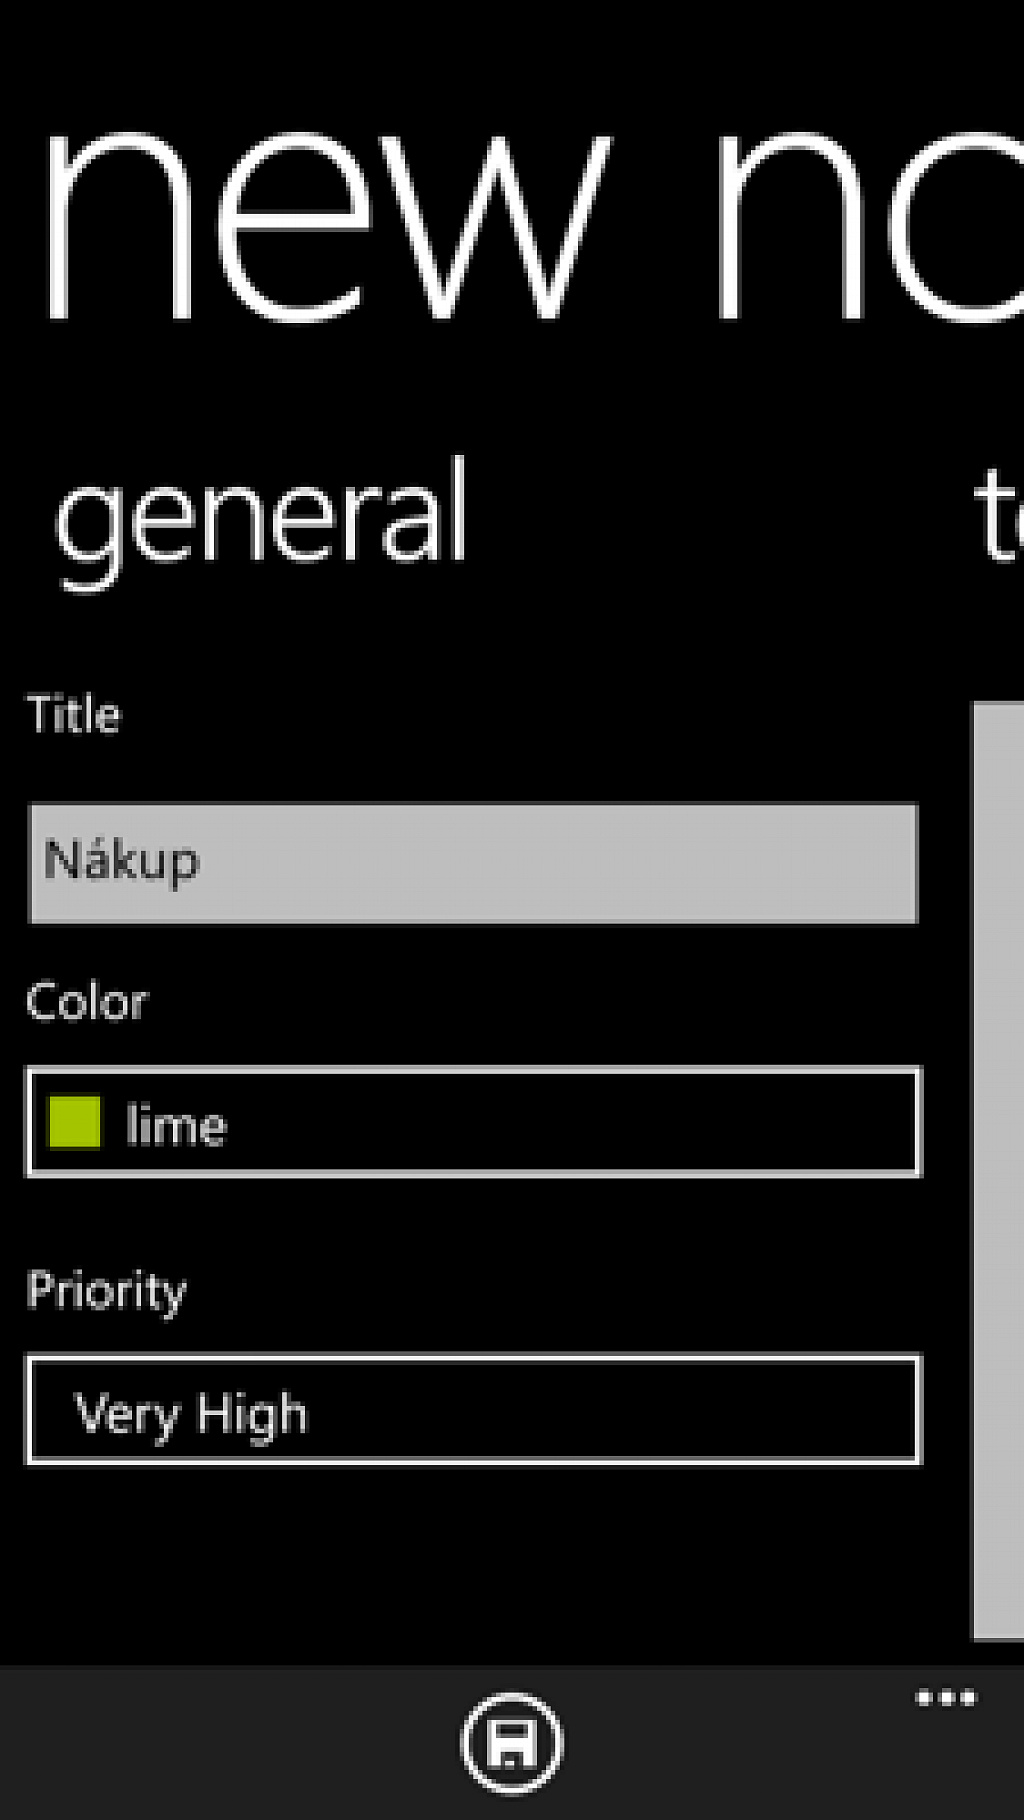Image resolution: width=1024 pixels, height=1820 pixels.
Task: Click the Priority label
Action: pyautogui.click(x=107, y=1291)
